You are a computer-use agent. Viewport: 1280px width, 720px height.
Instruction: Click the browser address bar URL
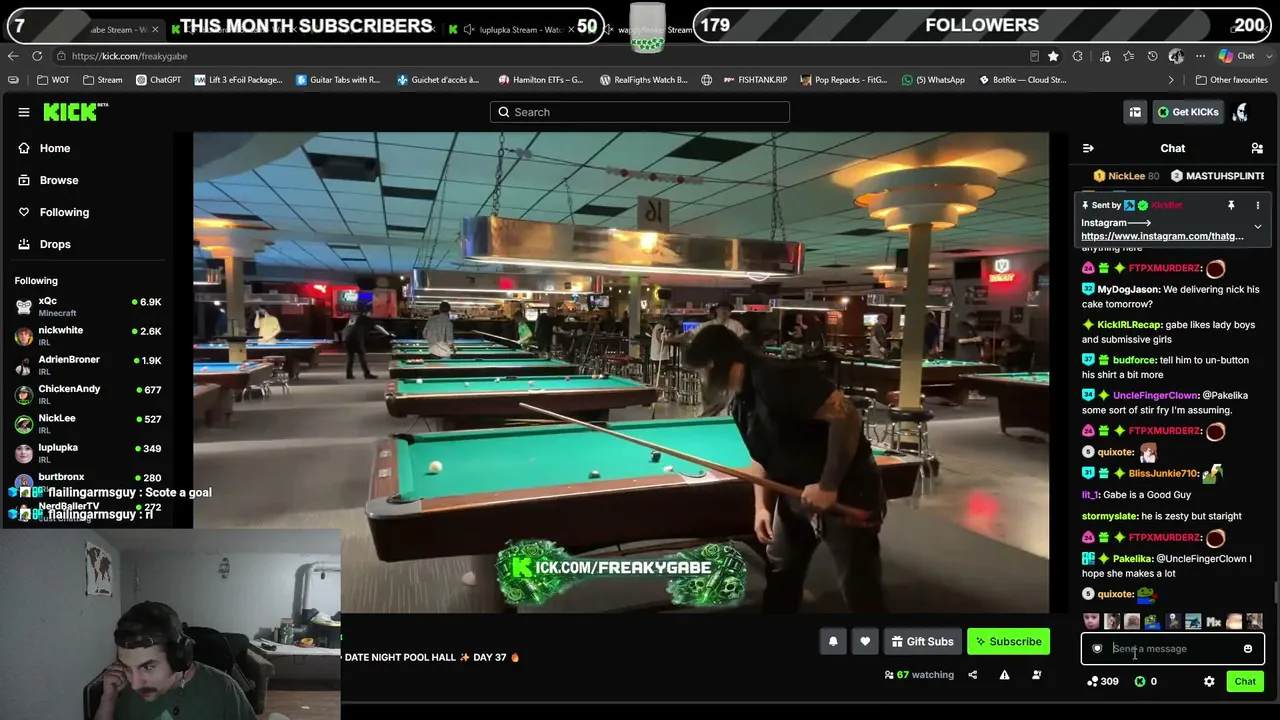129,56
